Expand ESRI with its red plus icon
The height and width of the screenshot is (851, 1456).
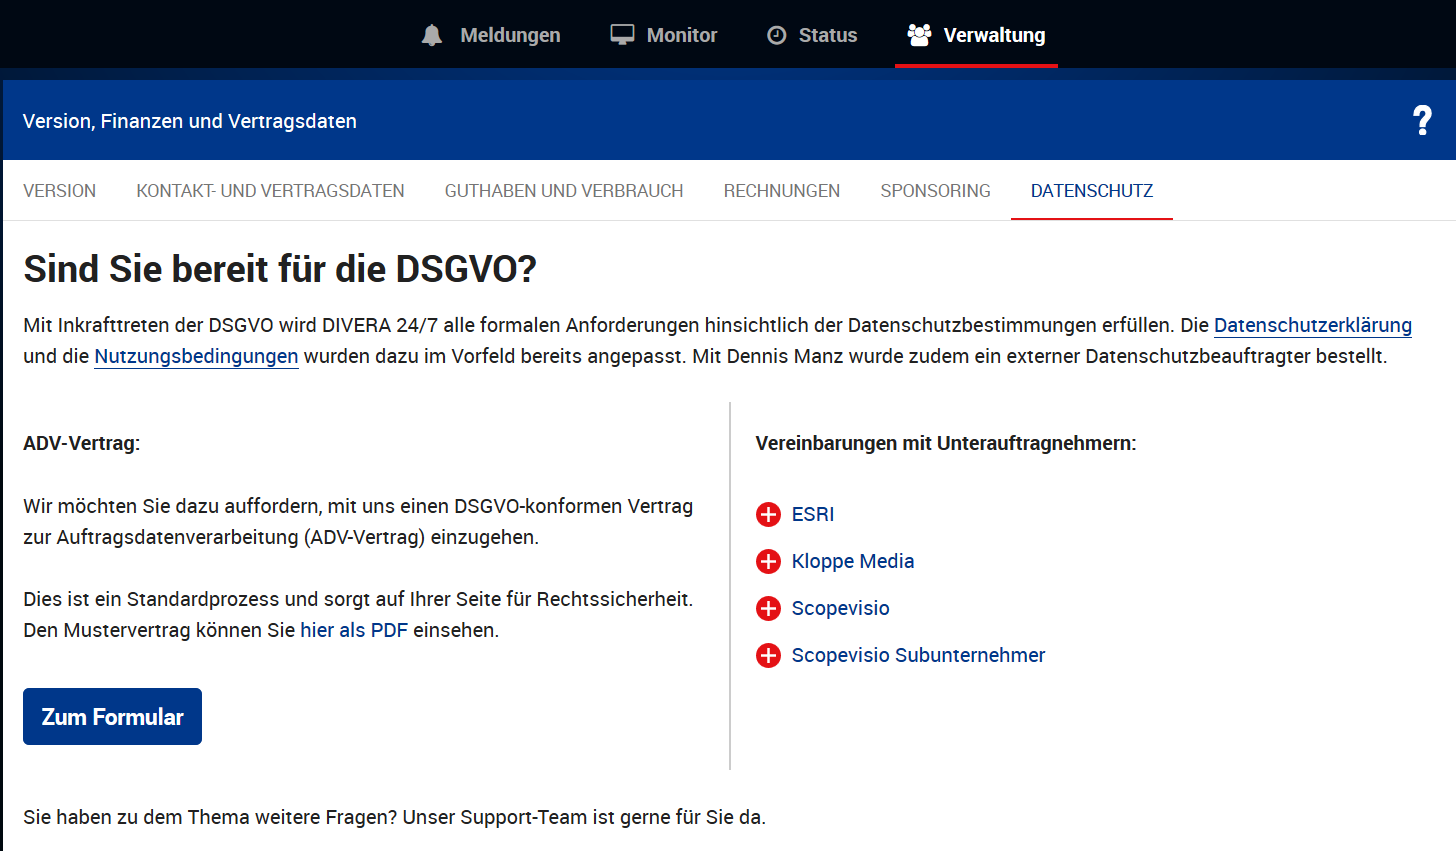[x=768, y=514]
